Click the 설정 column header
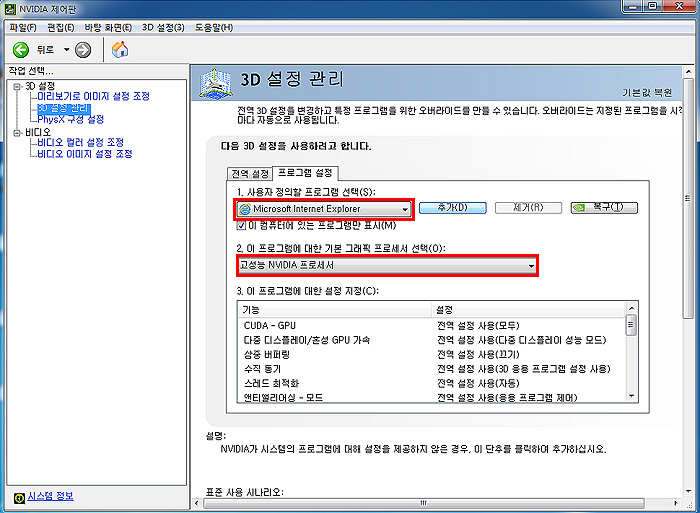This screenshot has width=700, height=513. (529, 309)
